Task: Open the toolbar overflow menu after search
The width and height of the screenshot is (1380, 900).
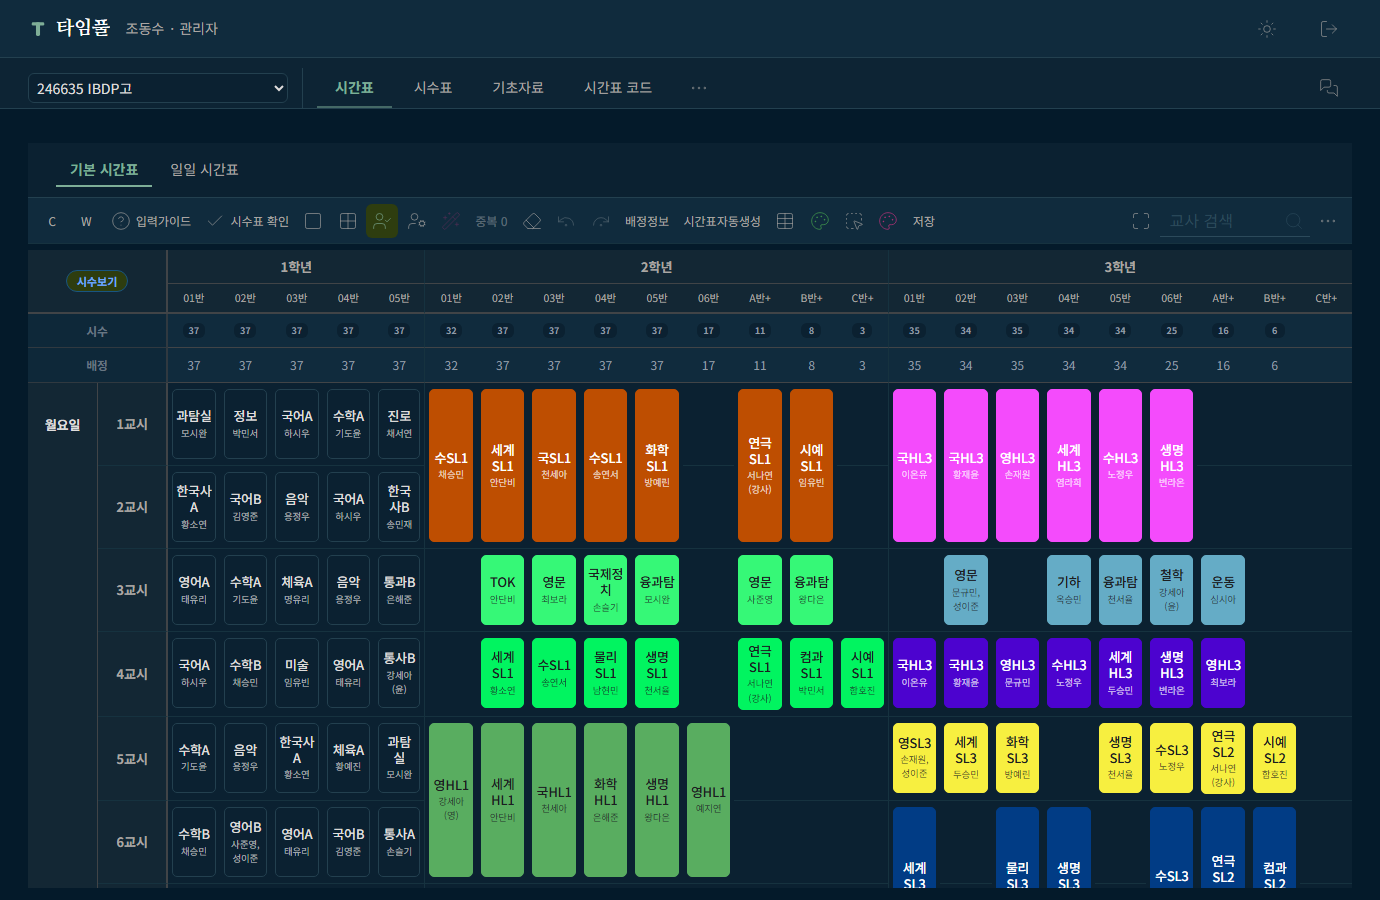Action: (x=1328, y=221)
